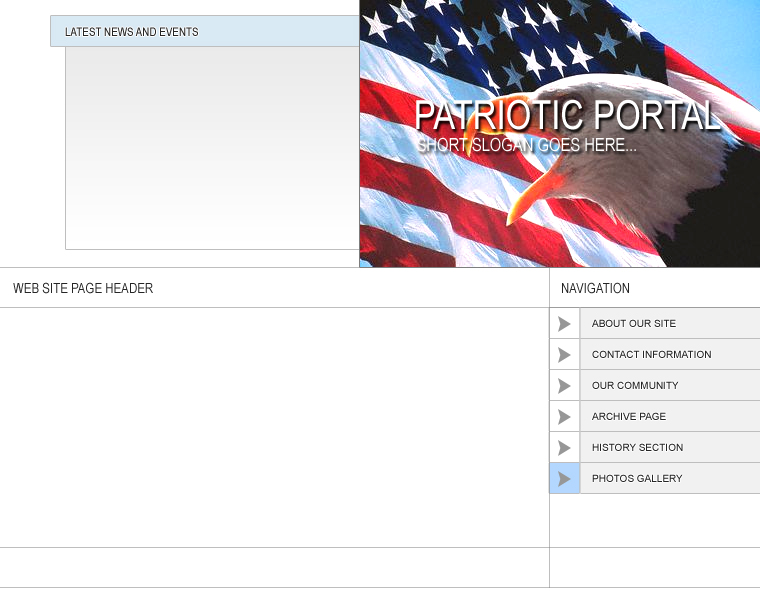This screenshot has height=600, width=760.
Task: Click the arrow icon beside Our Community
Action: [x=564, y=386]
